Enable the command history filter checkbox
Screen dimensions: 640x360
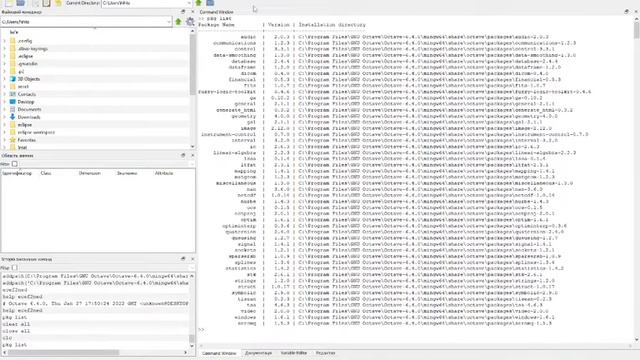(15, 268)
